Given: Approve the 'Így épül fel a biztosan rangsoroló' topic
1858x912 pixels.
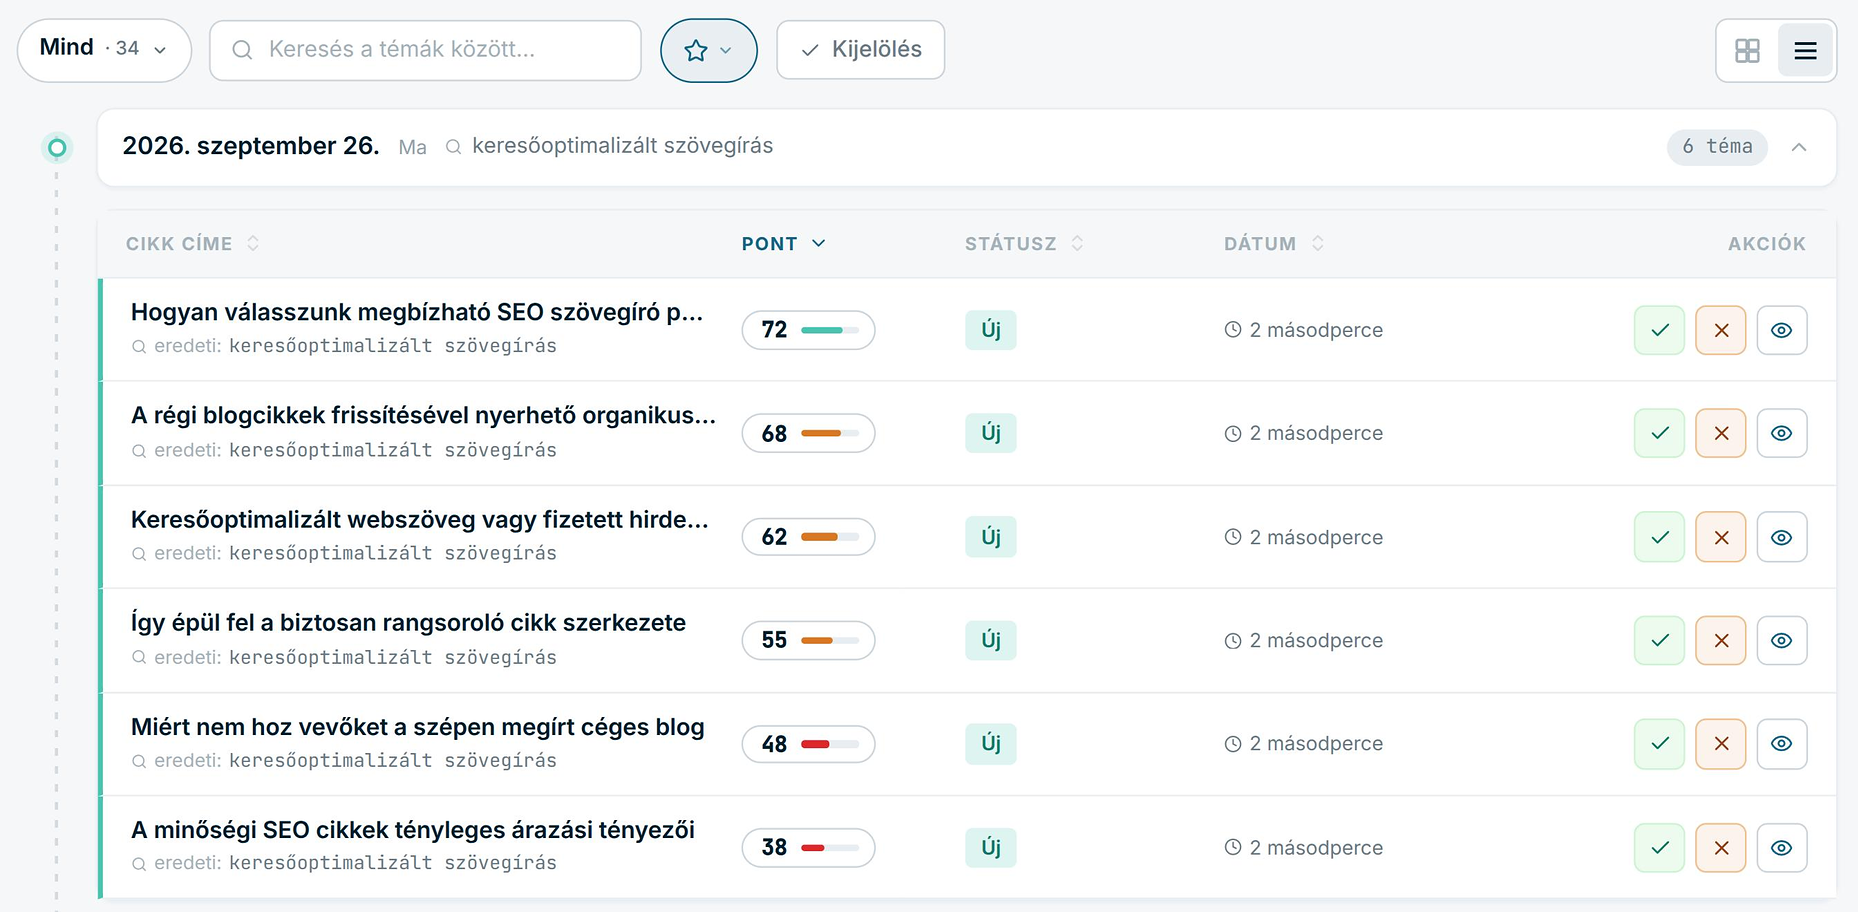Looking at the screenshot, I should (x=1659, y=640).
